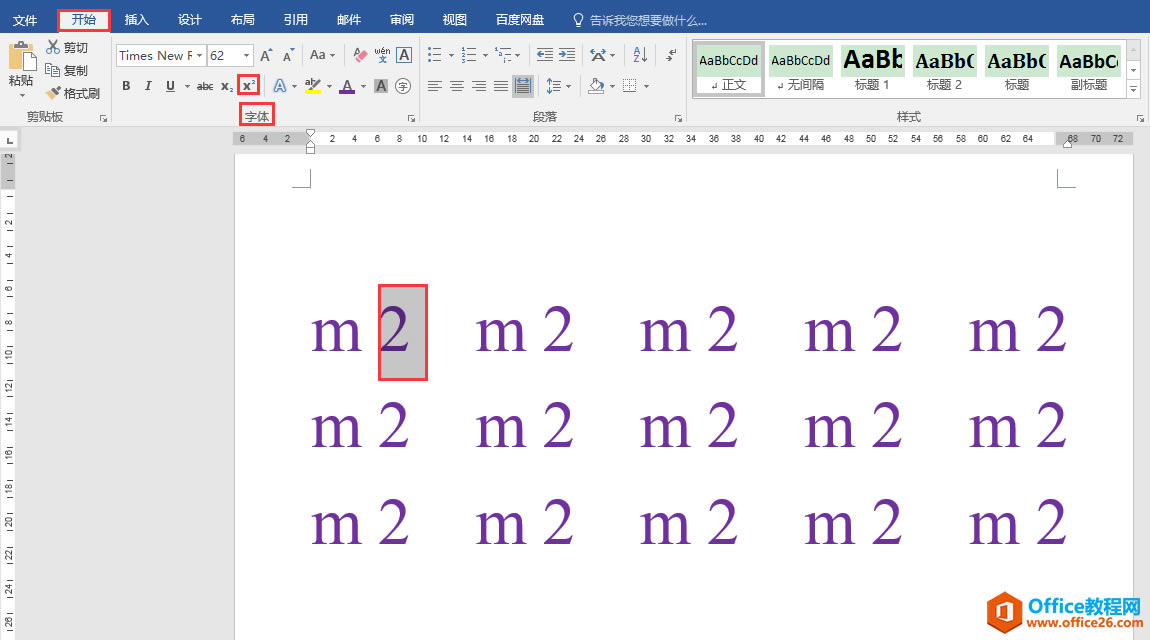Switch to the 插入 (Insert) tab
The image size is (1150, 640).
[136, 20]
